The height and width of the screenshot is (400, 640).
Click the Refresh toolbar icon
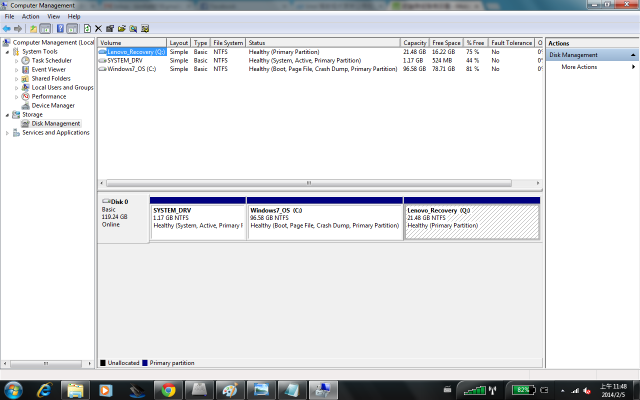click(87, 29)
